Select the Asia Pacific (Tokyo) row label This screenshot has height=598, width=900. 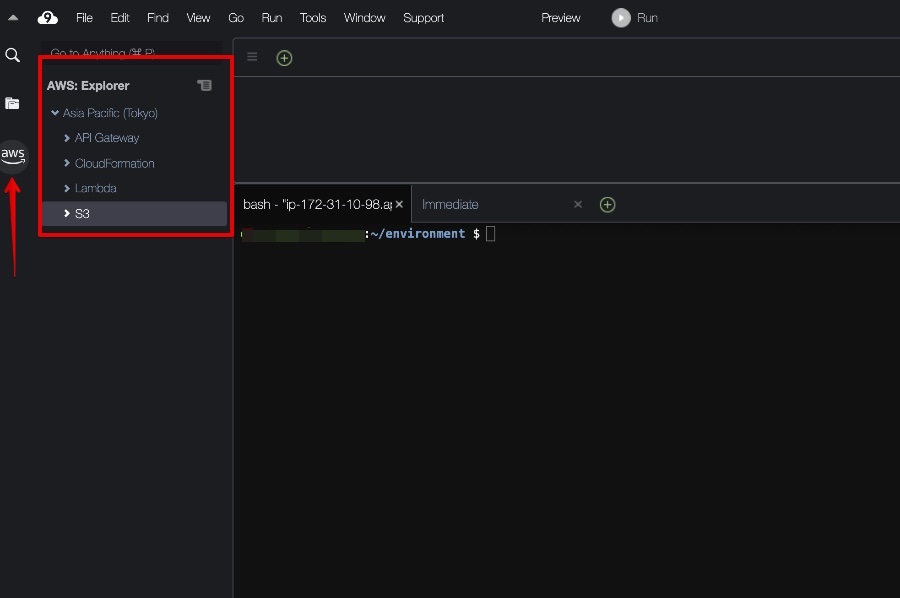[110, 113]
